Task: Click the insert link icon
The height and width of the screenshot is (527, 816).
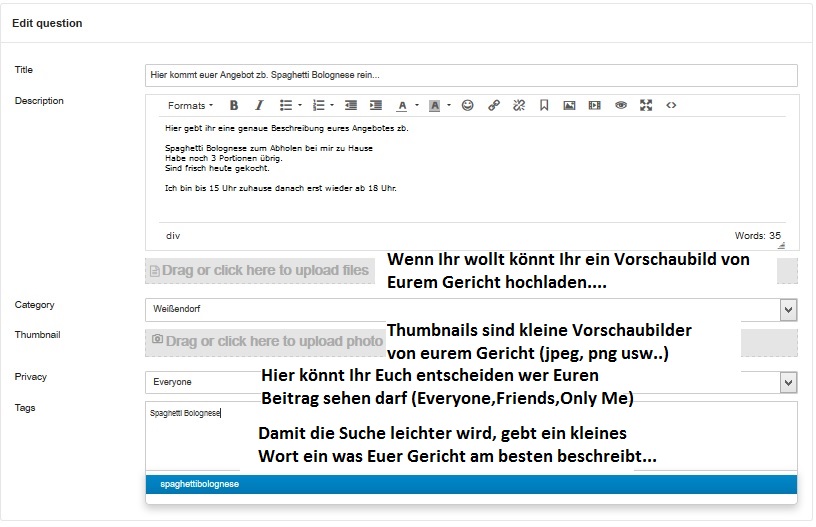Action: (x=493, y=105)
